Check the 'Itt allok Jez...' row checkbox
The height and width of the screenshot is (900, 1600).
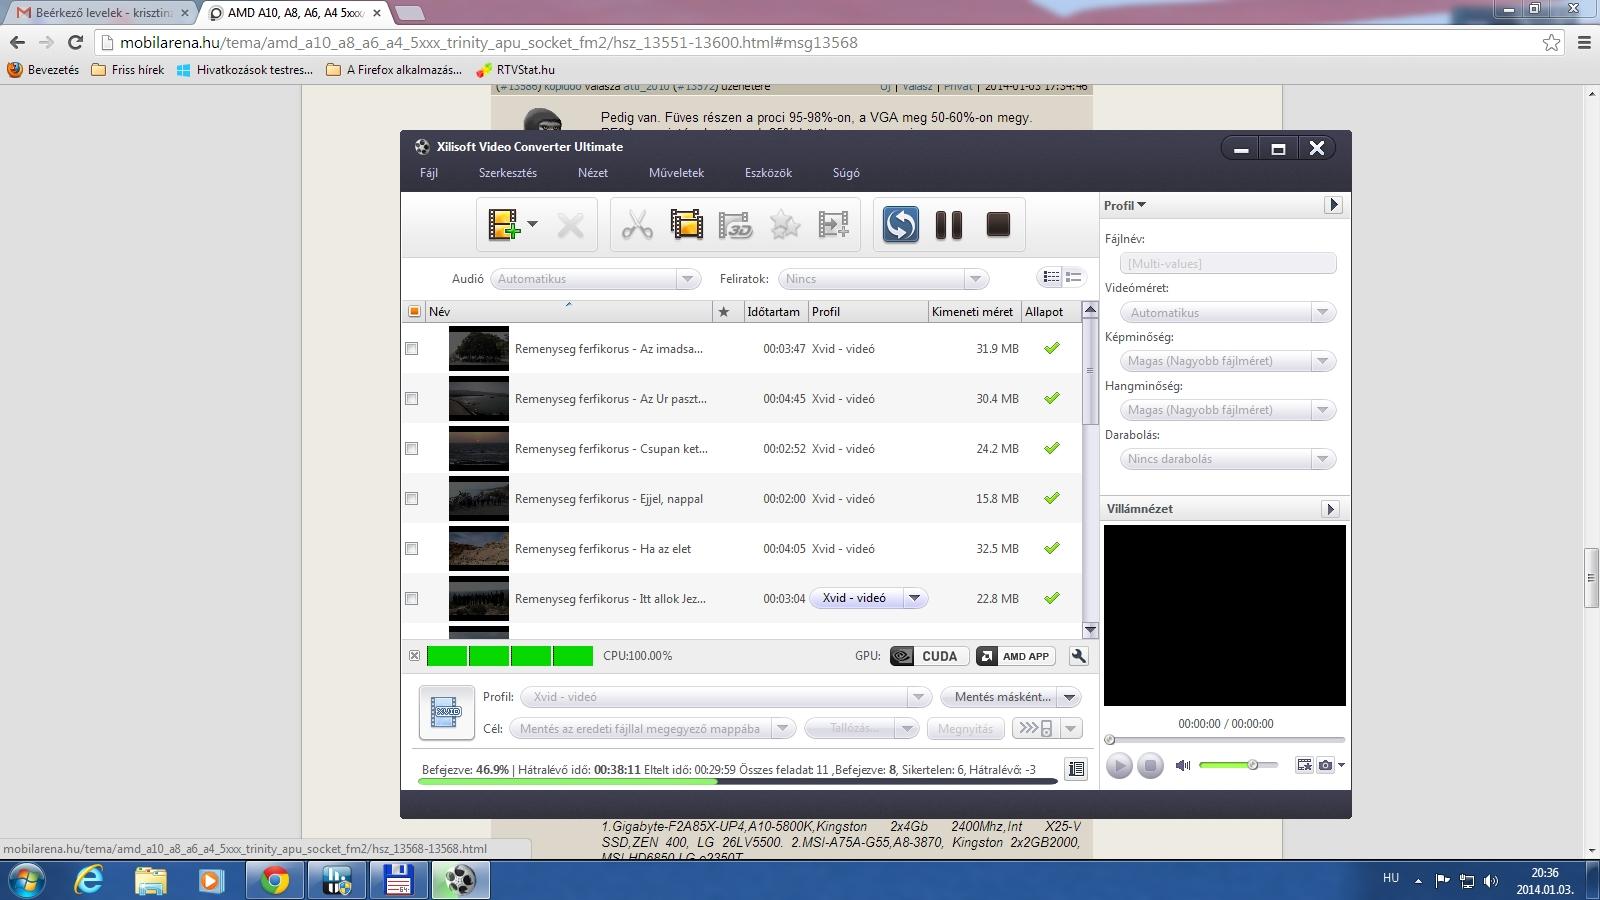411,599
